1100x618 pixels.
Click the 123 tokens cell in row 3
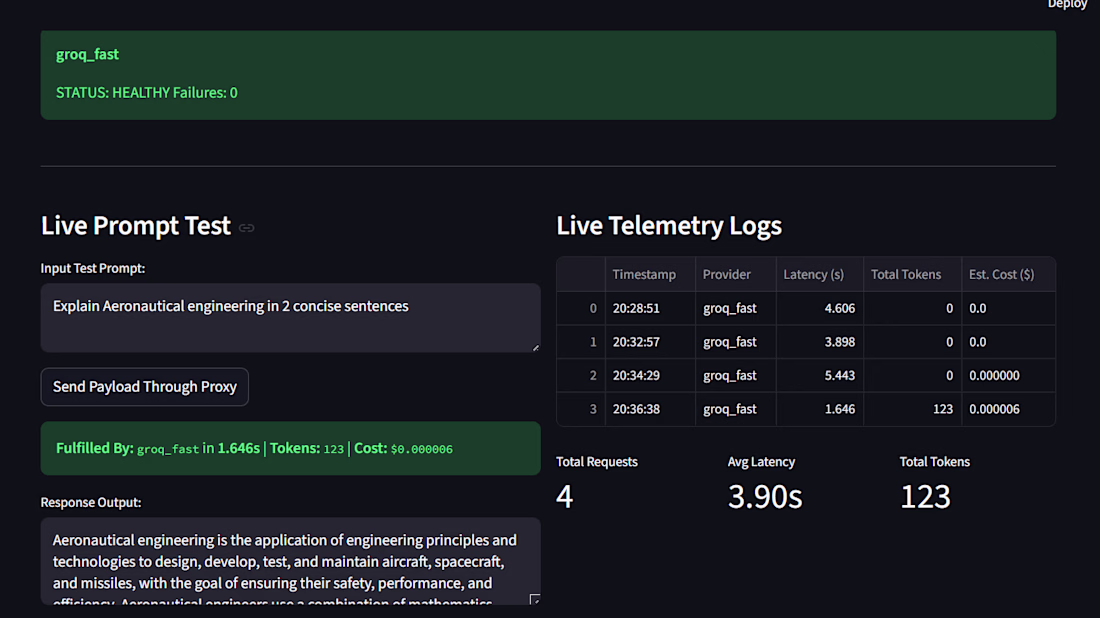coord(912,409)
